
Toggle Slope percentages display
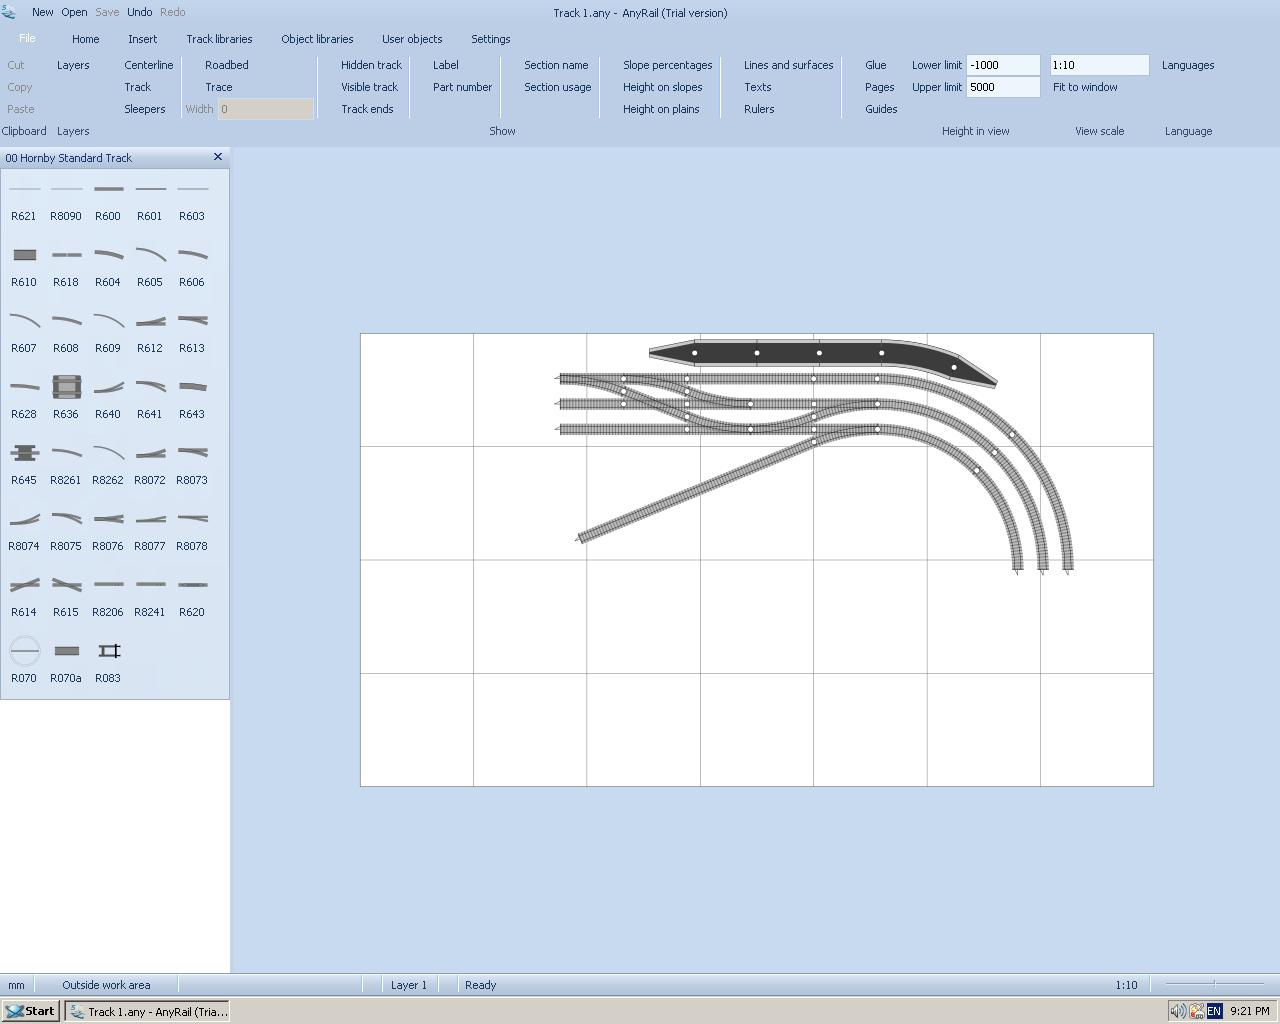coord(667,65)
